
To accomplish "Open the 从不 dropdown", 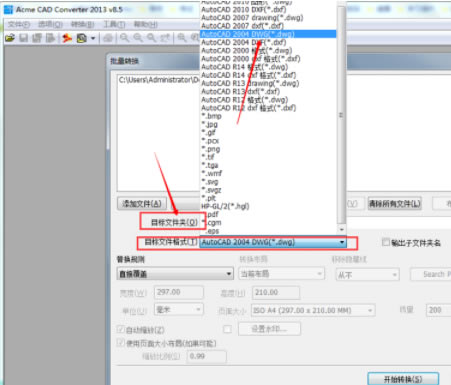I will pyautogui.click(x=367, y=275).
